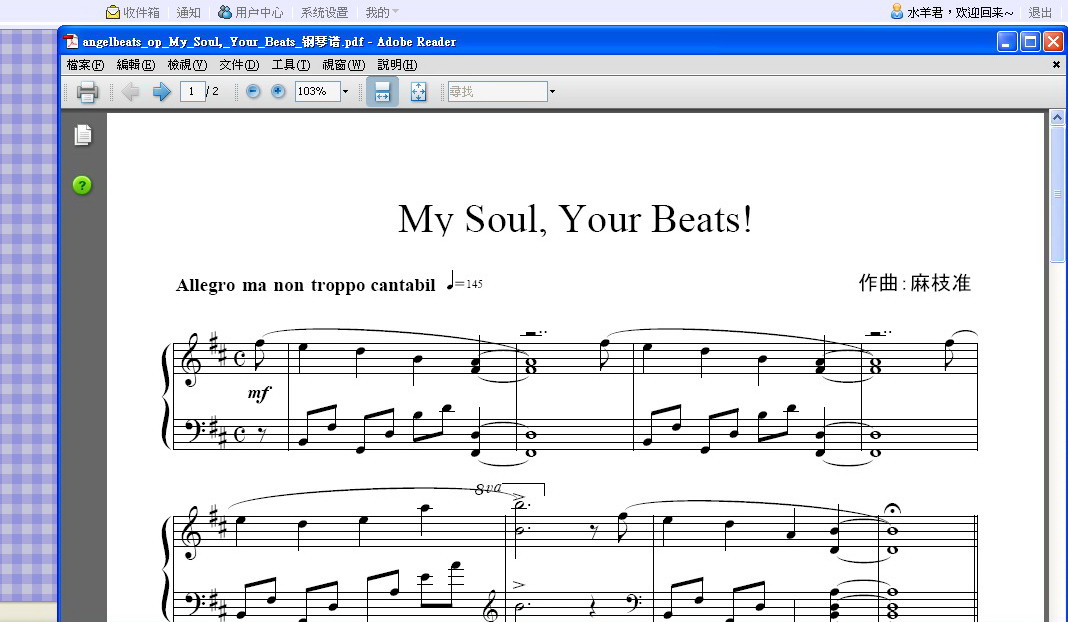Open the 工具(T) menu
Screen dimensions: 1068x622
[291, 65]
